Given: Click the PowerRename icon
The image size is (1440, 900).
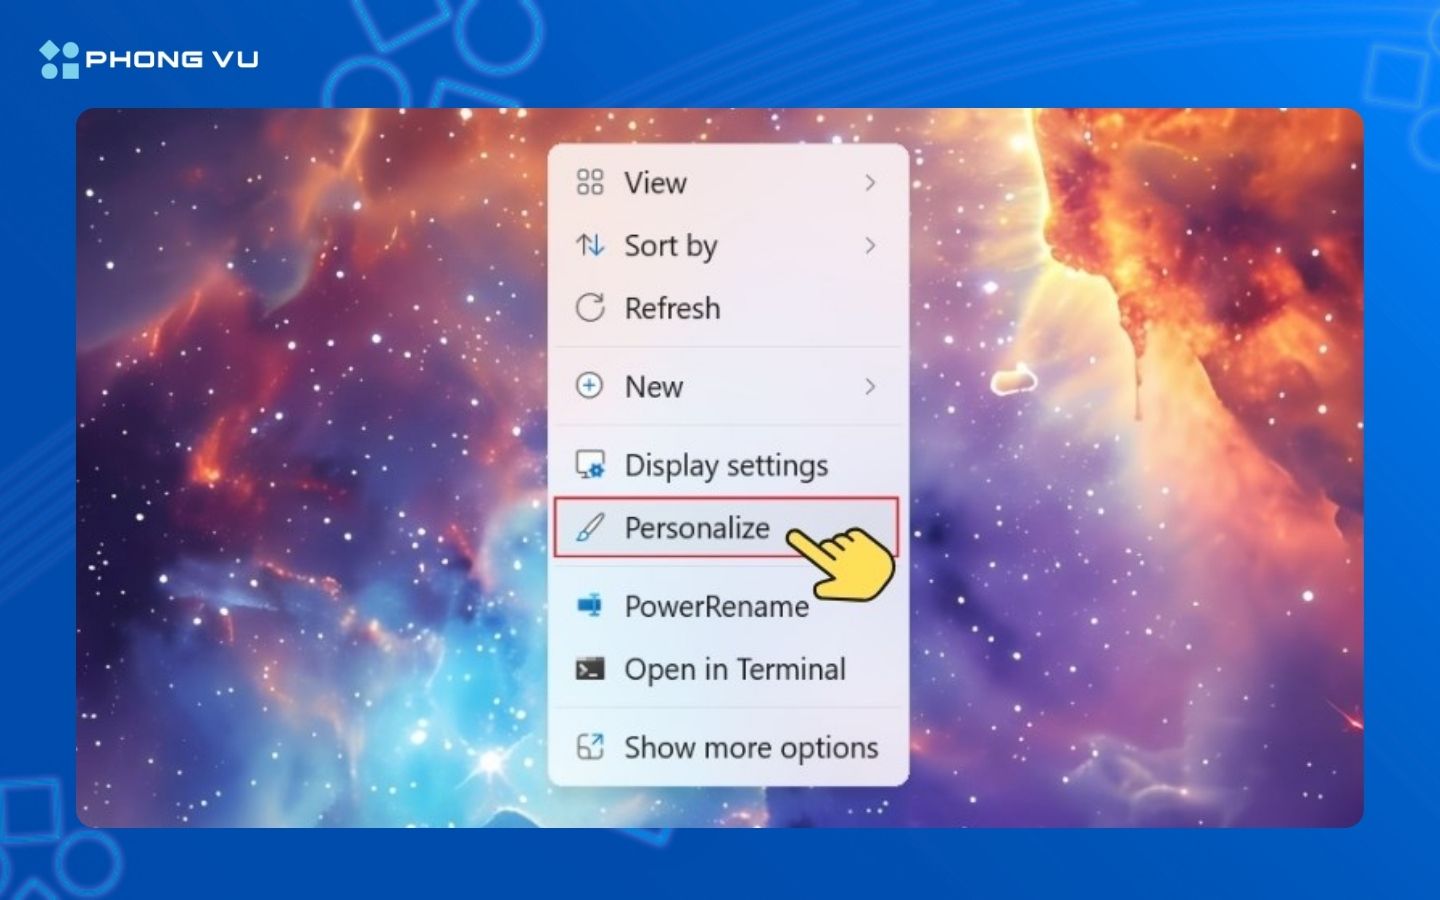Looking at the screenshot, I should (591, 606).
